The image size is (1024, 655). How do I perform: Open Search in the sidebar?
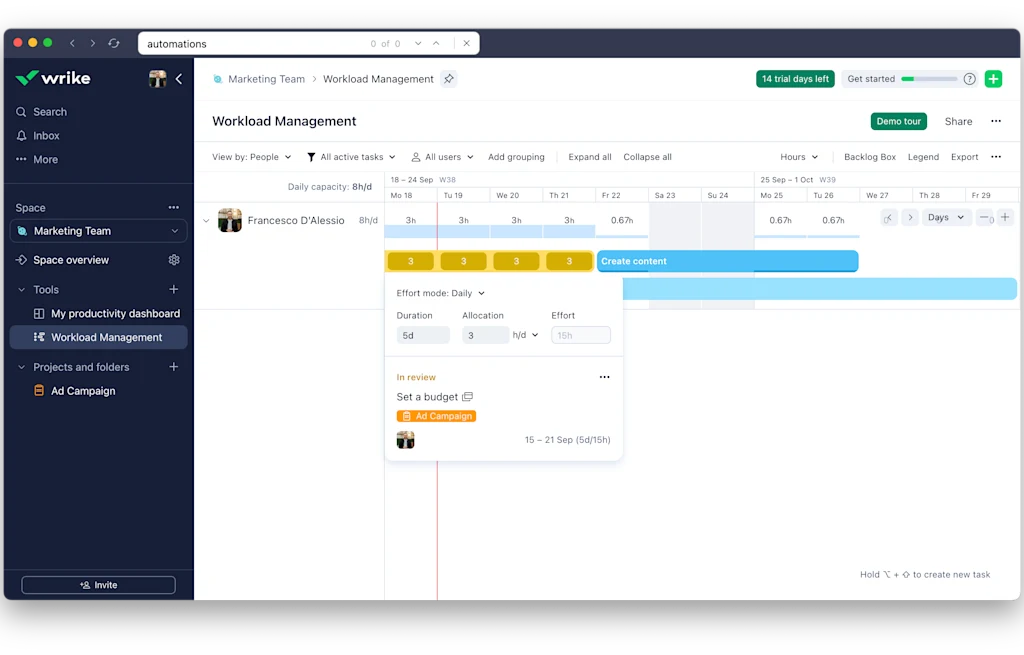coord(41,112)
